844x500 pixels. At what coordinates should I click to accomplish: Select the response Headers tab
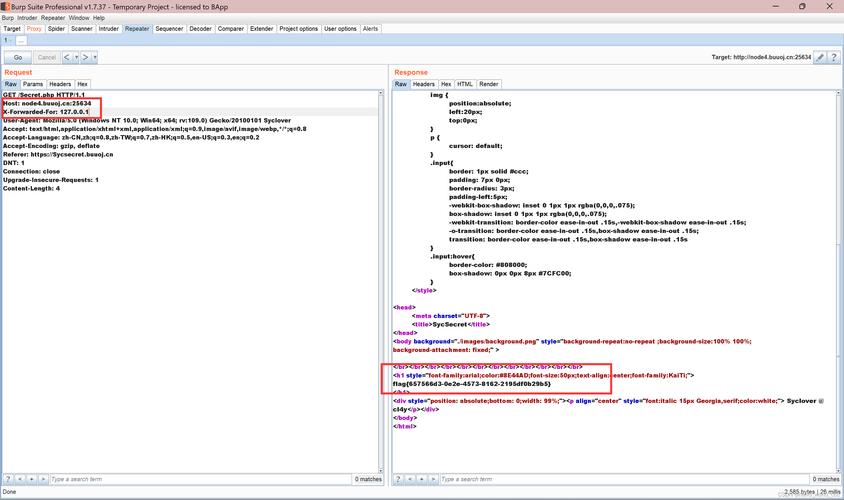(424, 84)
